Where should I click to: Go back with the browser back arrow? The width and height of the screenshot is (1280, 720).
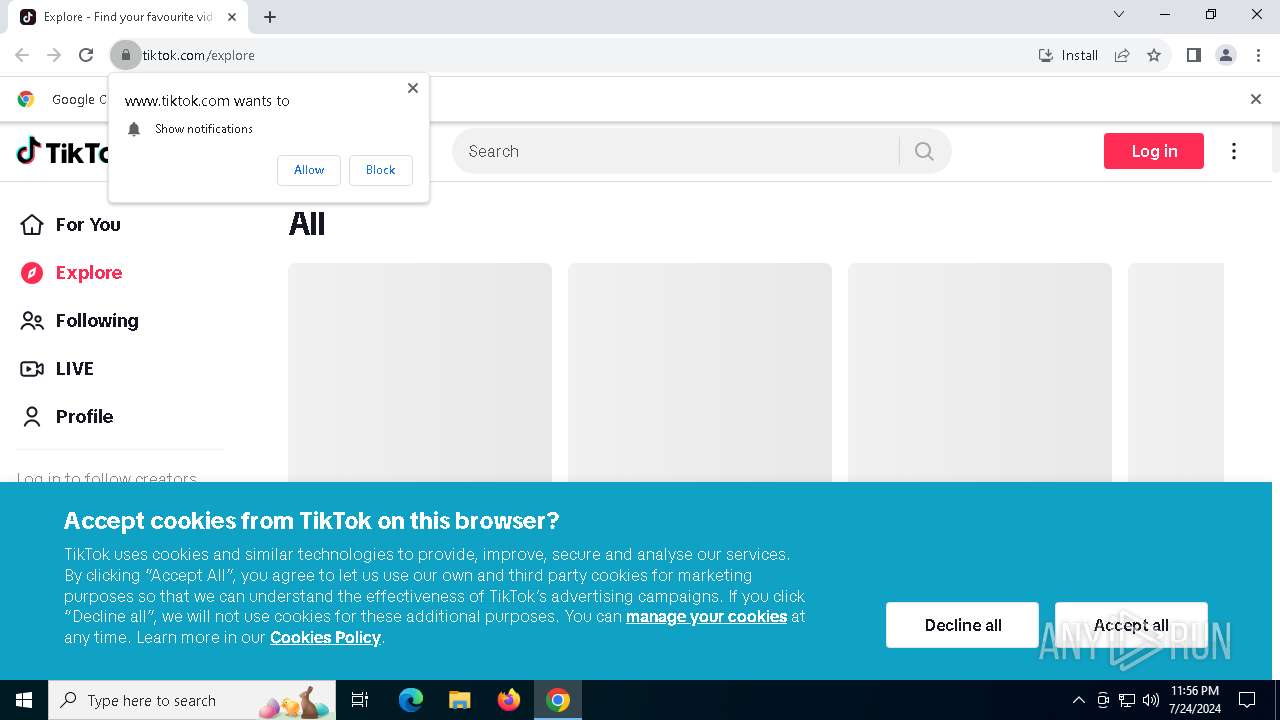pos(22,55)
